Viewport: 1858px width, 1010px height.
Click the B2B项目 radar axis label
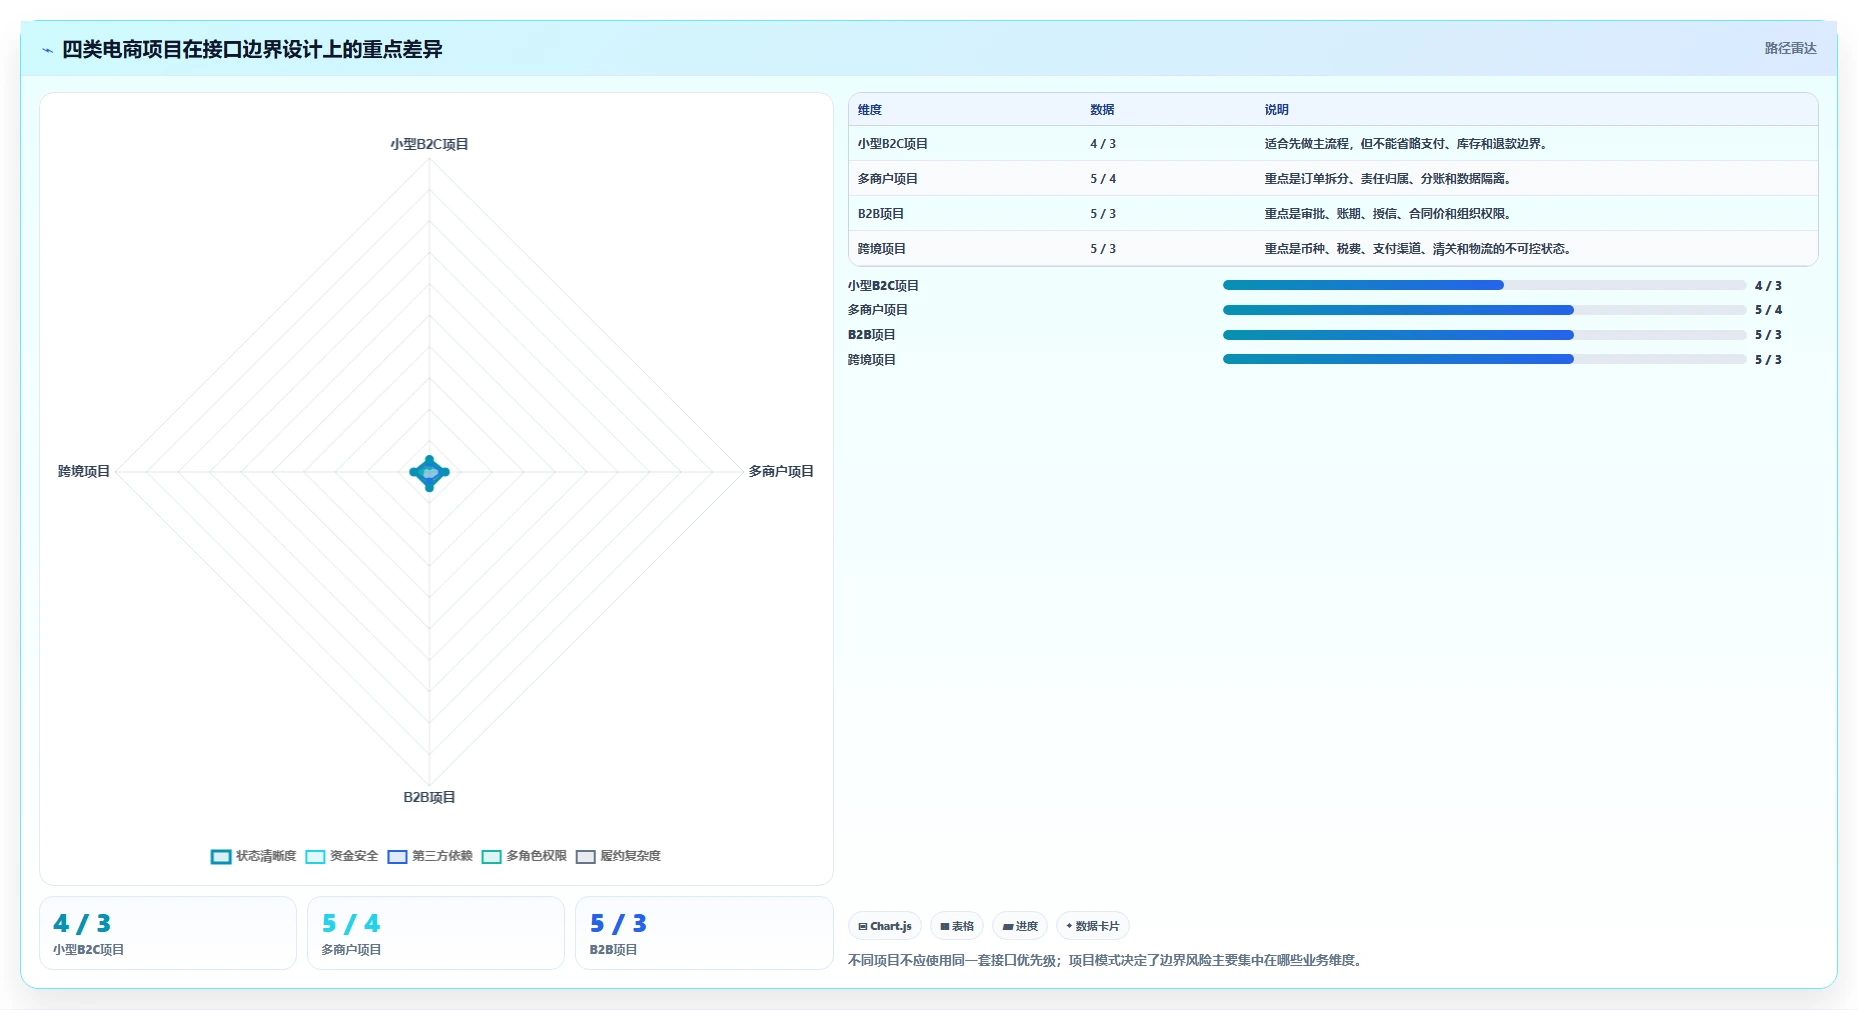pos(429,797)
